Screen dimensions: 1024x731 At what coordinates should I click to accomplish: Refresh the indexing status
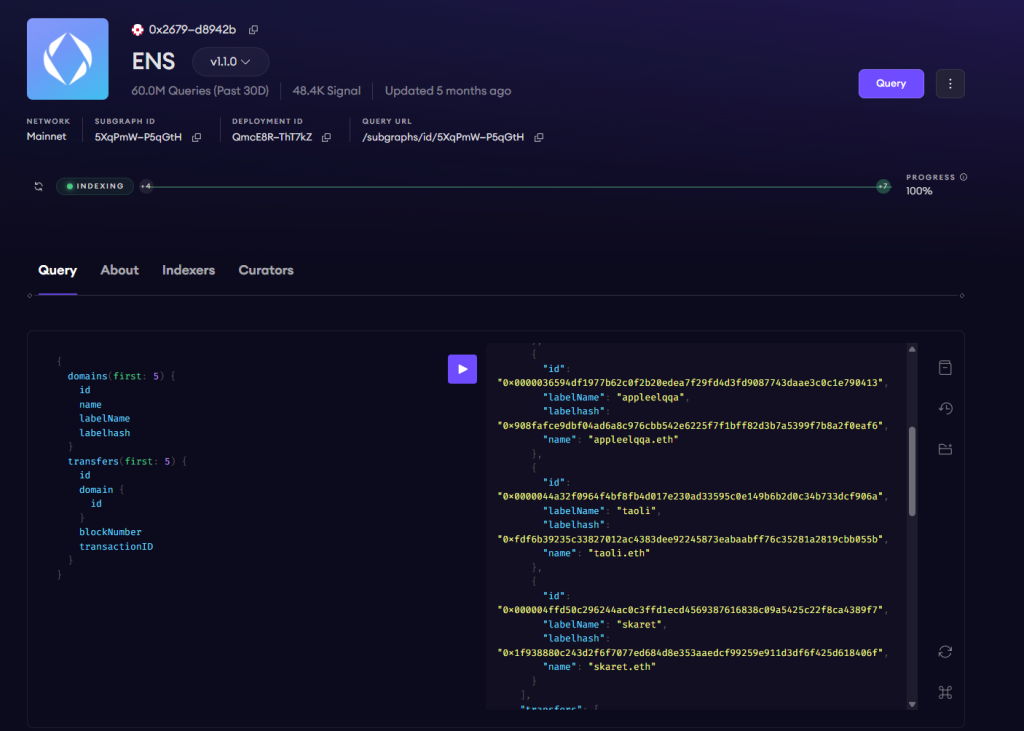pyautogui.click(x=39, y=186)
